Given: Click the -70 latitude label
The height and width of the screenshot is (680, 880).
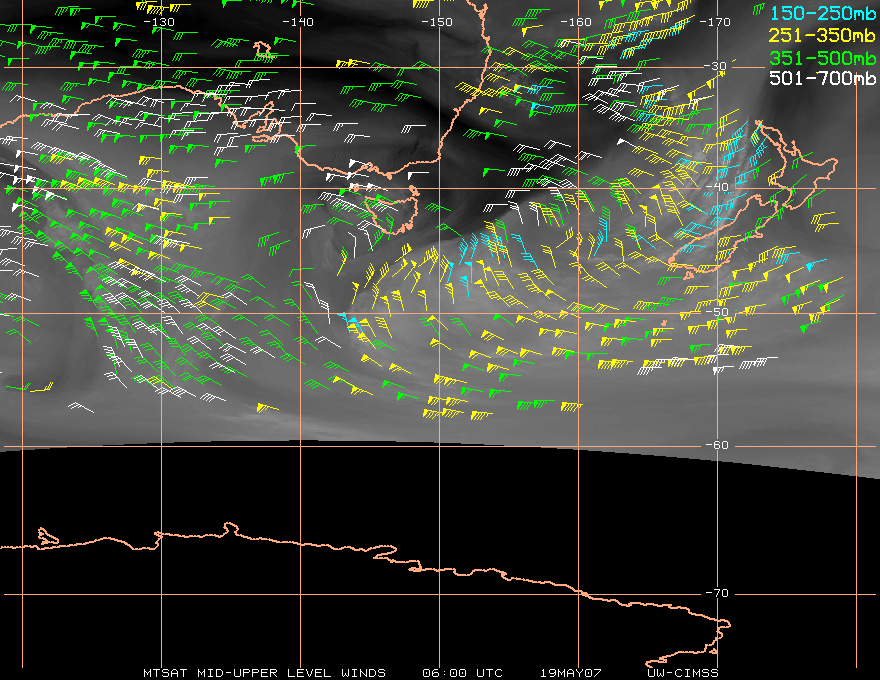Looking at the screenshot, I should (x=717, y=593).
